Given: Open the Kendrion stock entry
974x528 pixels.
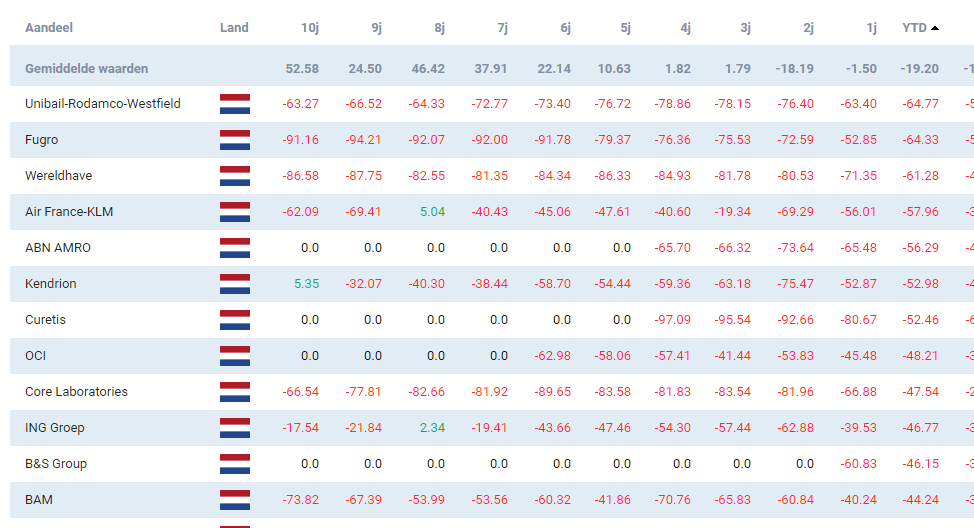Looking at the screenshot, I should coord(50,284).
